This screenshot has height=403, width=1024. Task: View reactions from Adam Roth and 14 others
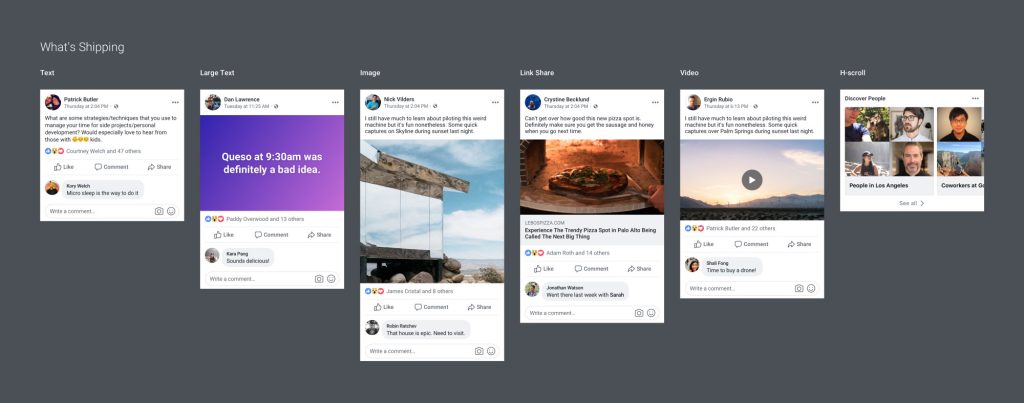[568, 253]
